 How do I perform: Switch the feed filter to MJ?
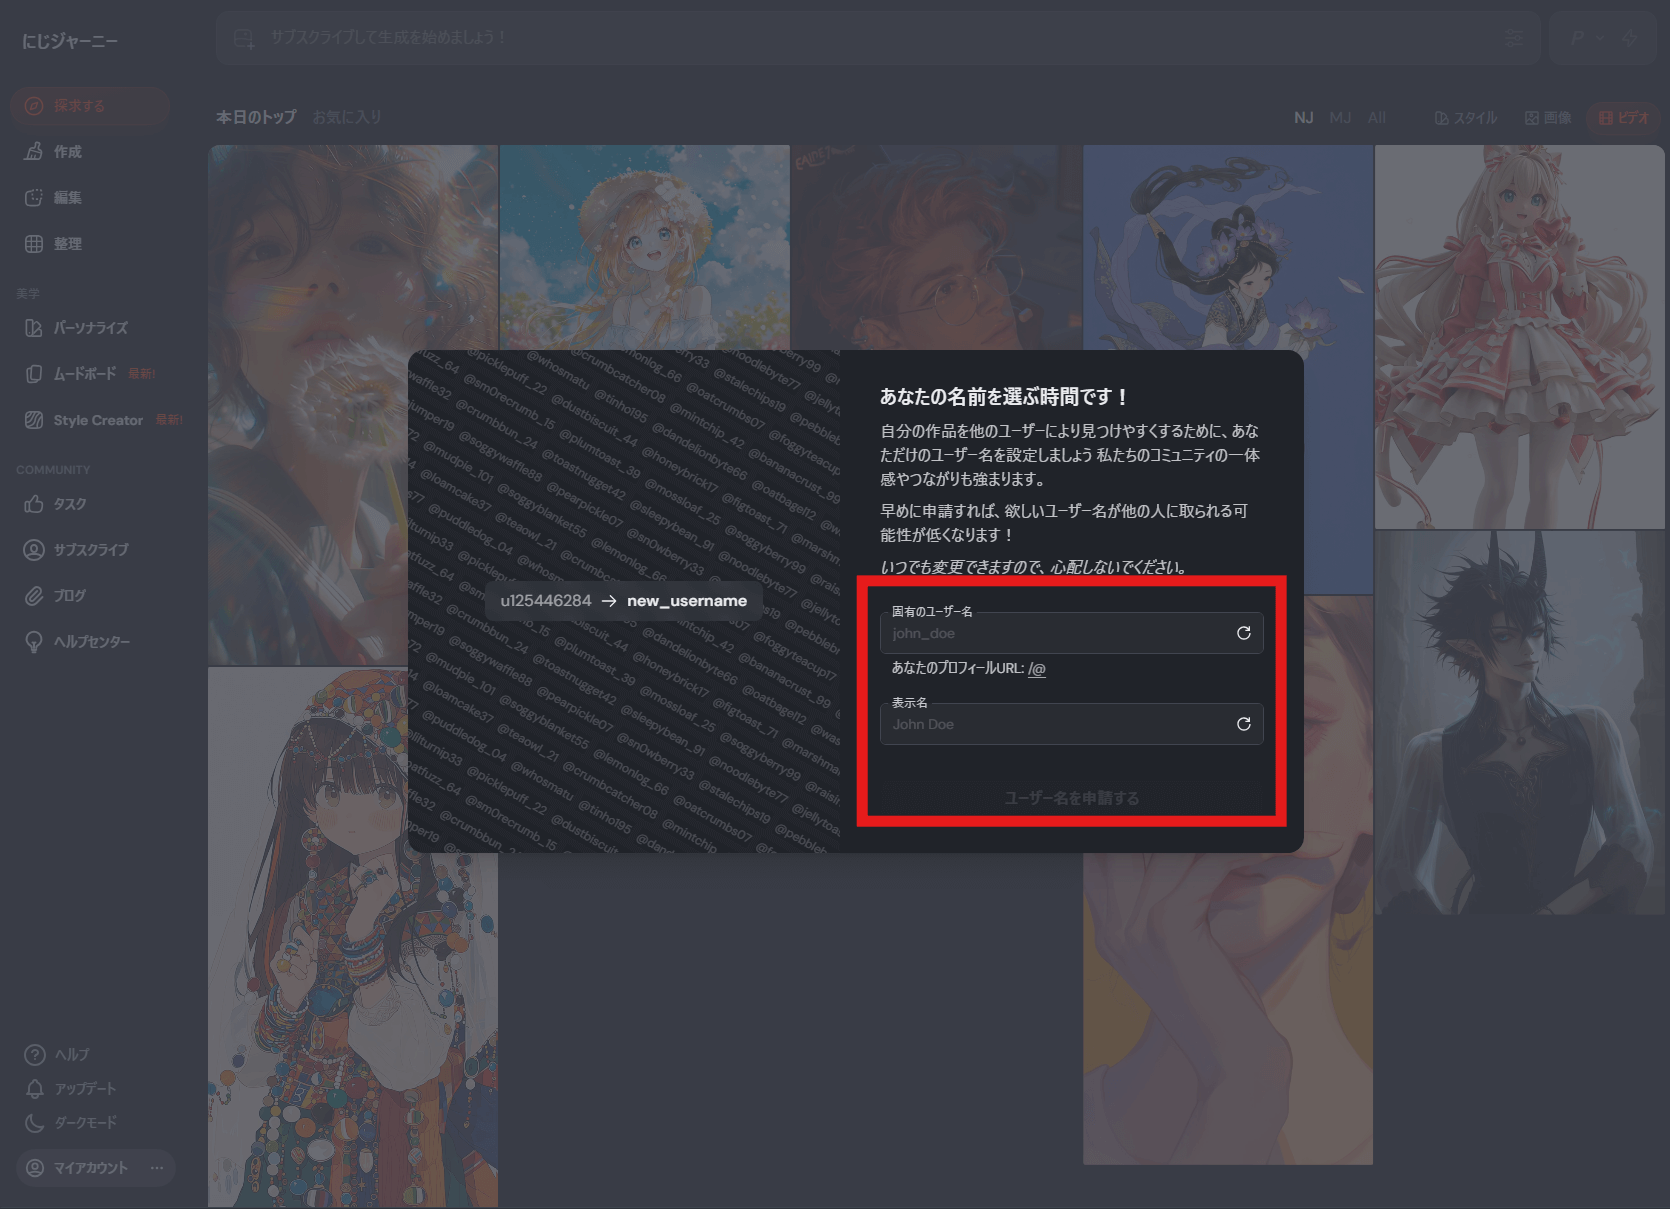pos(1340,118)
